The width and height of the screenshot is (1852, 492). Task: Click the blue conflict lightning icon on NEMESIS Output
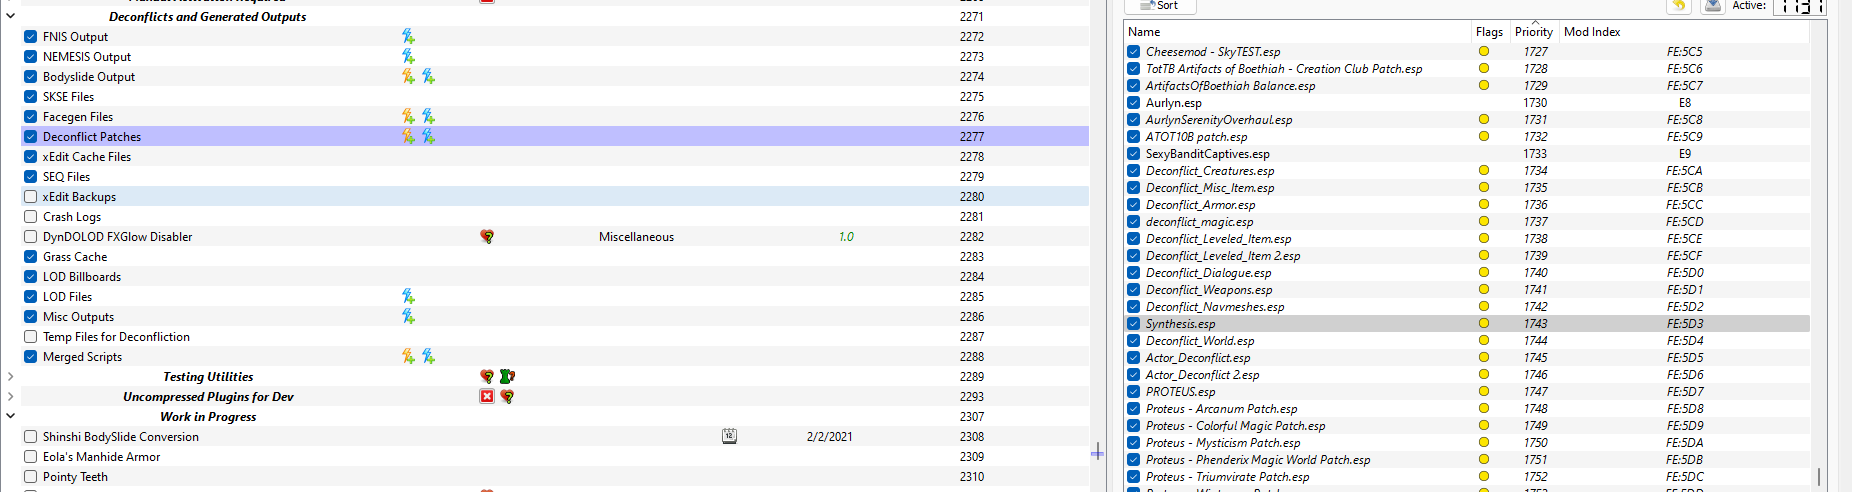click(x=408, y=57)
